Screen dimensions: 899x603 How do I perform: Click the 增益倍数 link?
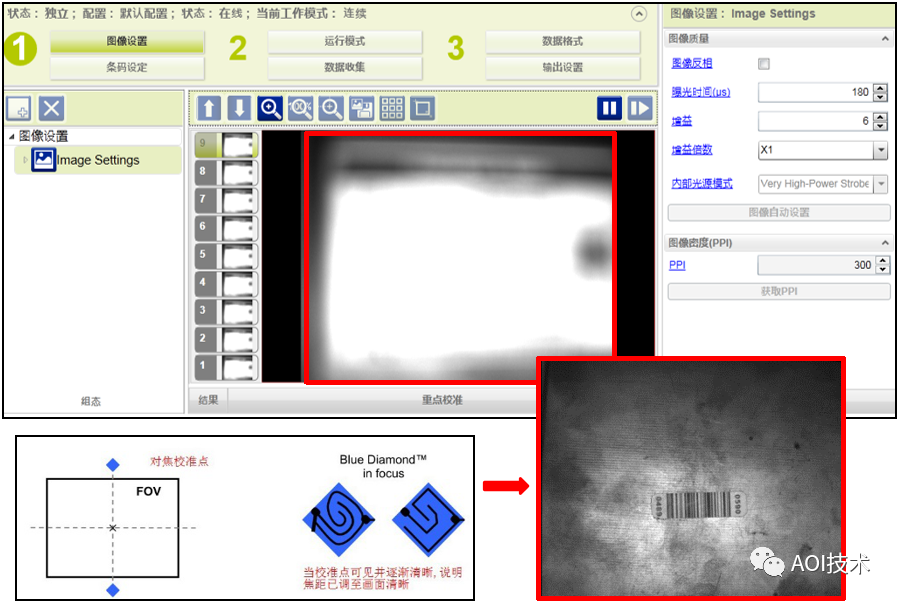point(691,150)
